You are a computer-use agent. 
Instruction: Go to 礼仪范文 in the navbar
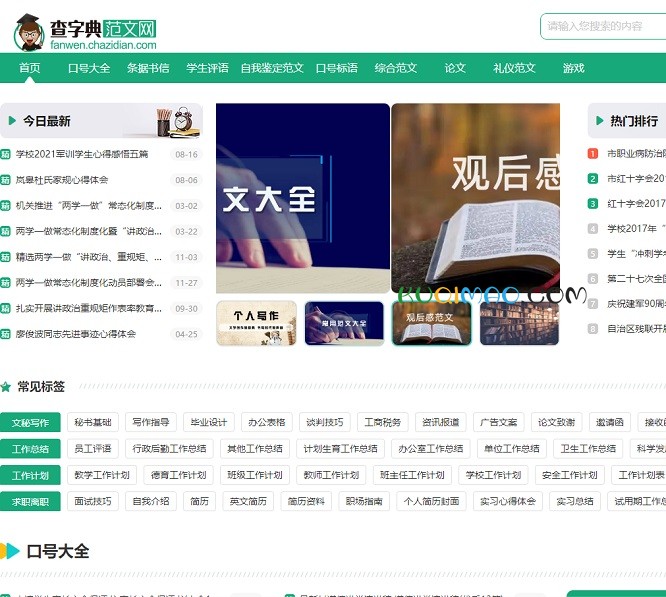pos(514,68)
